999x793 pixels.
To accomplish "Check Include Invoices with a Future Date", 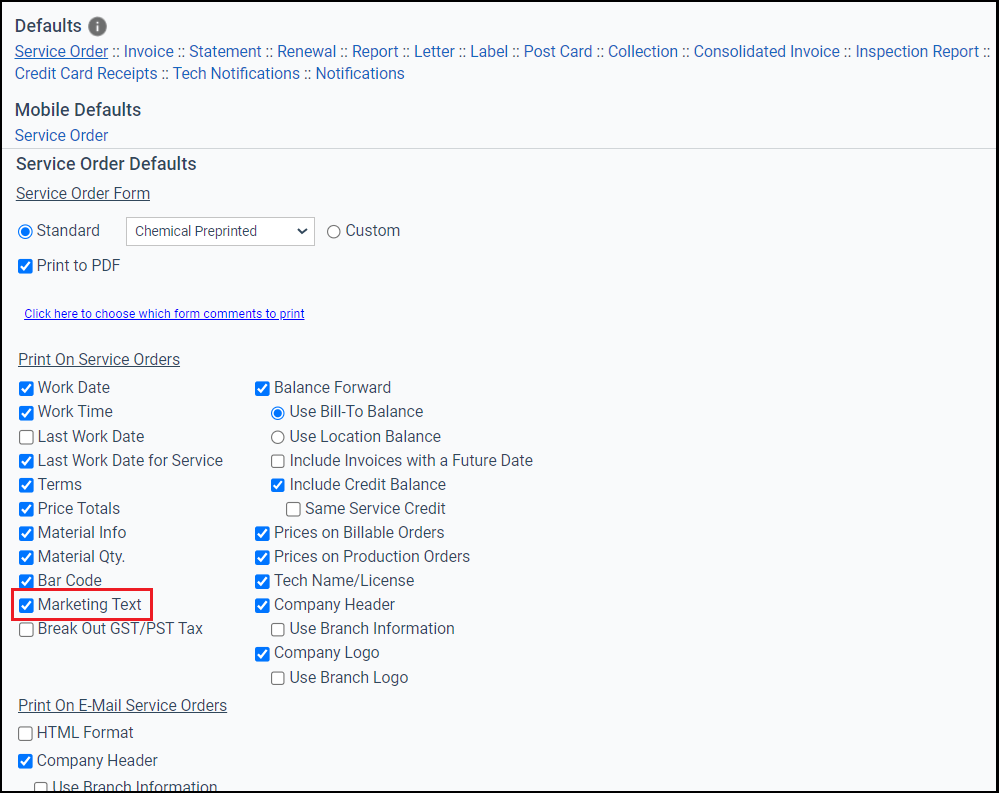I will coord(278,461).
